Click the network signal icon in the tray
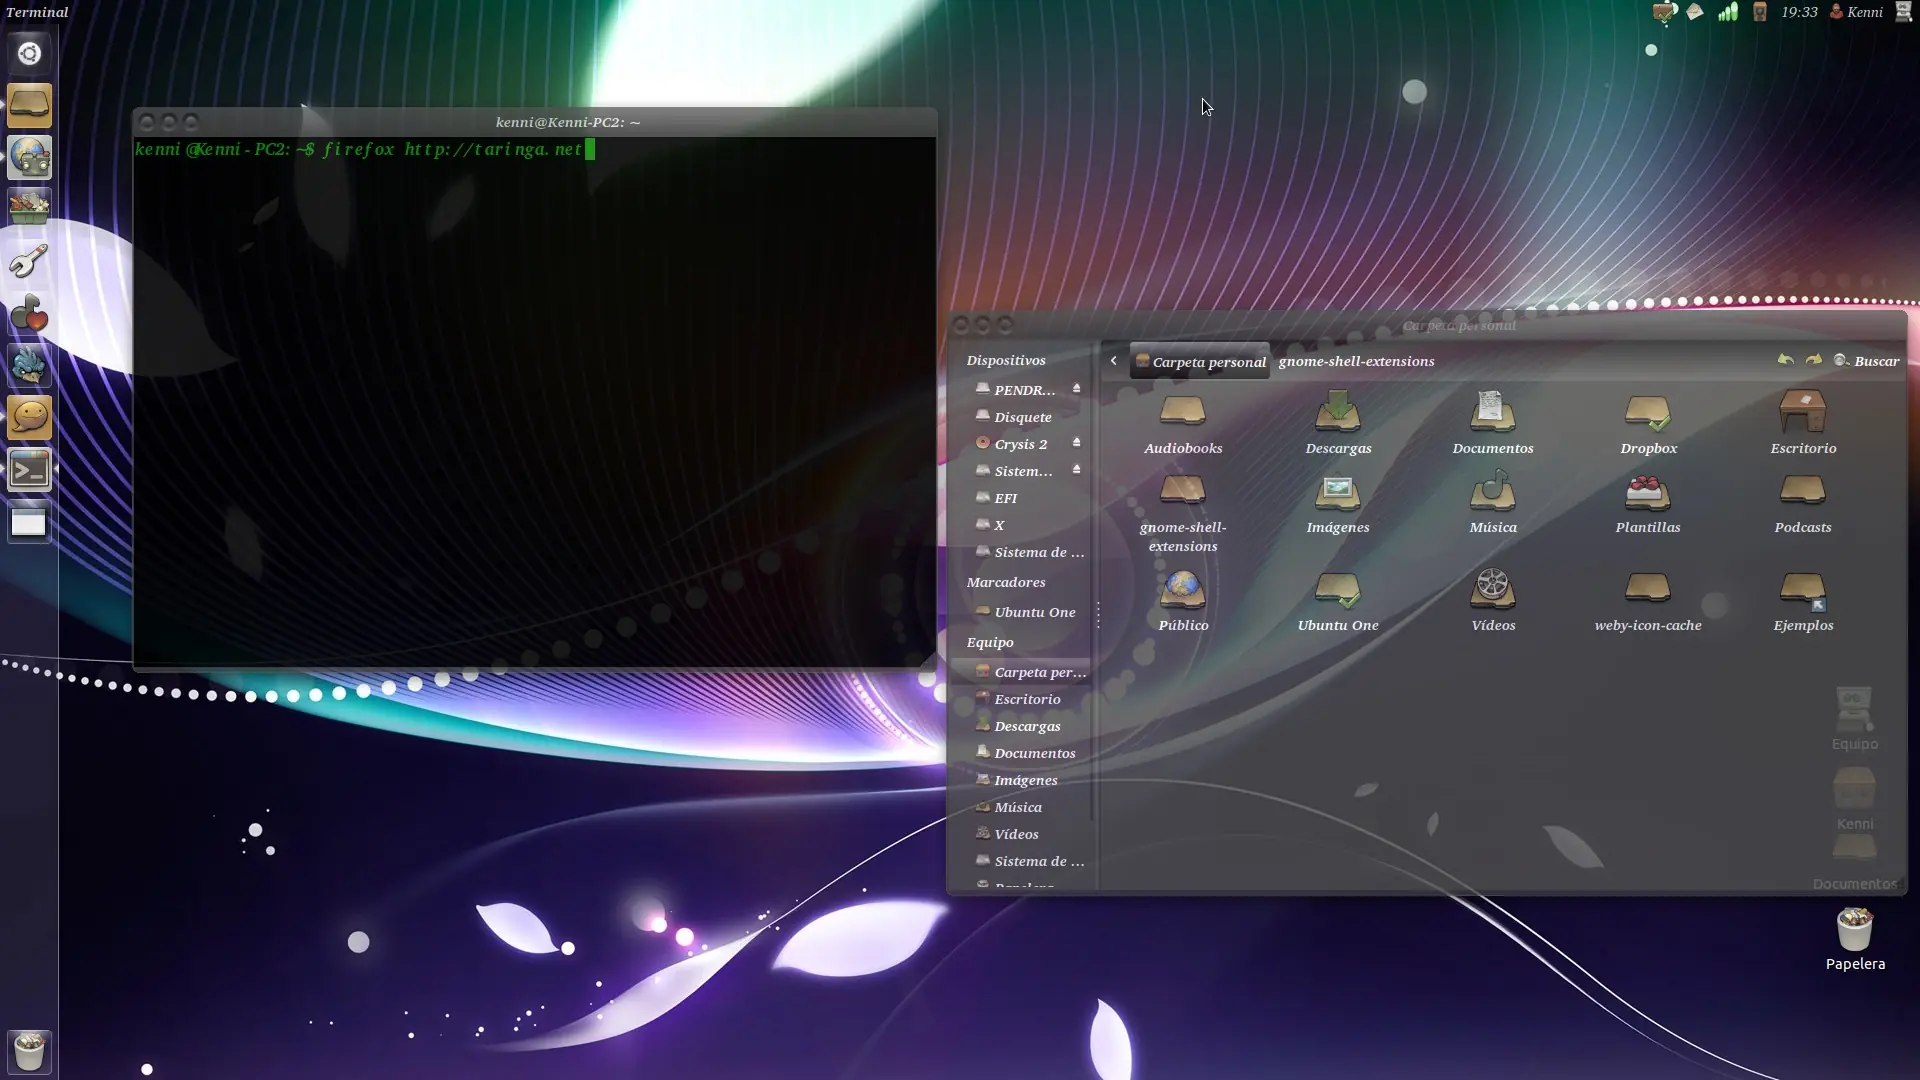The image size is (1920, 1080). coord(1727,12)
